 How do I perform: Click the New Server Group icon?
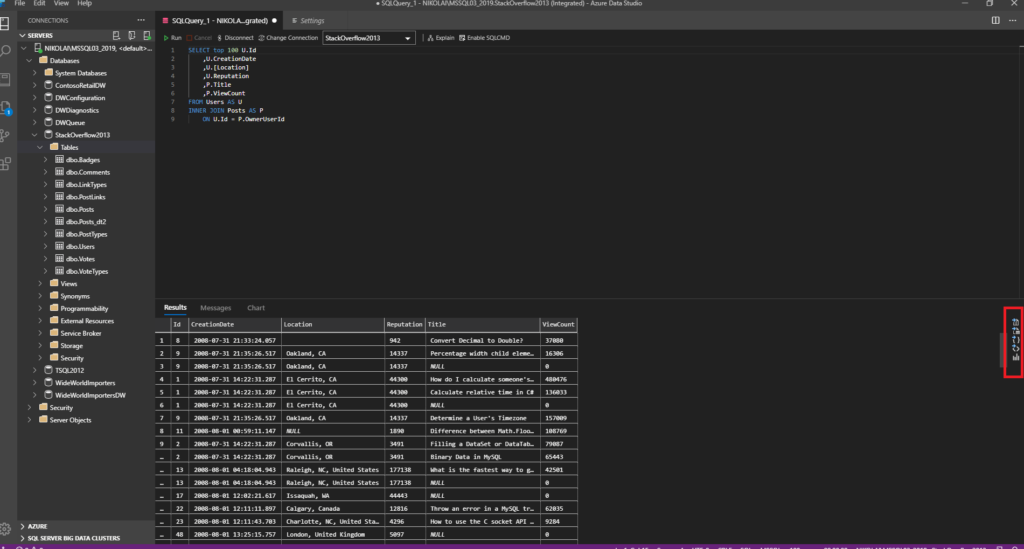(132, 35)
